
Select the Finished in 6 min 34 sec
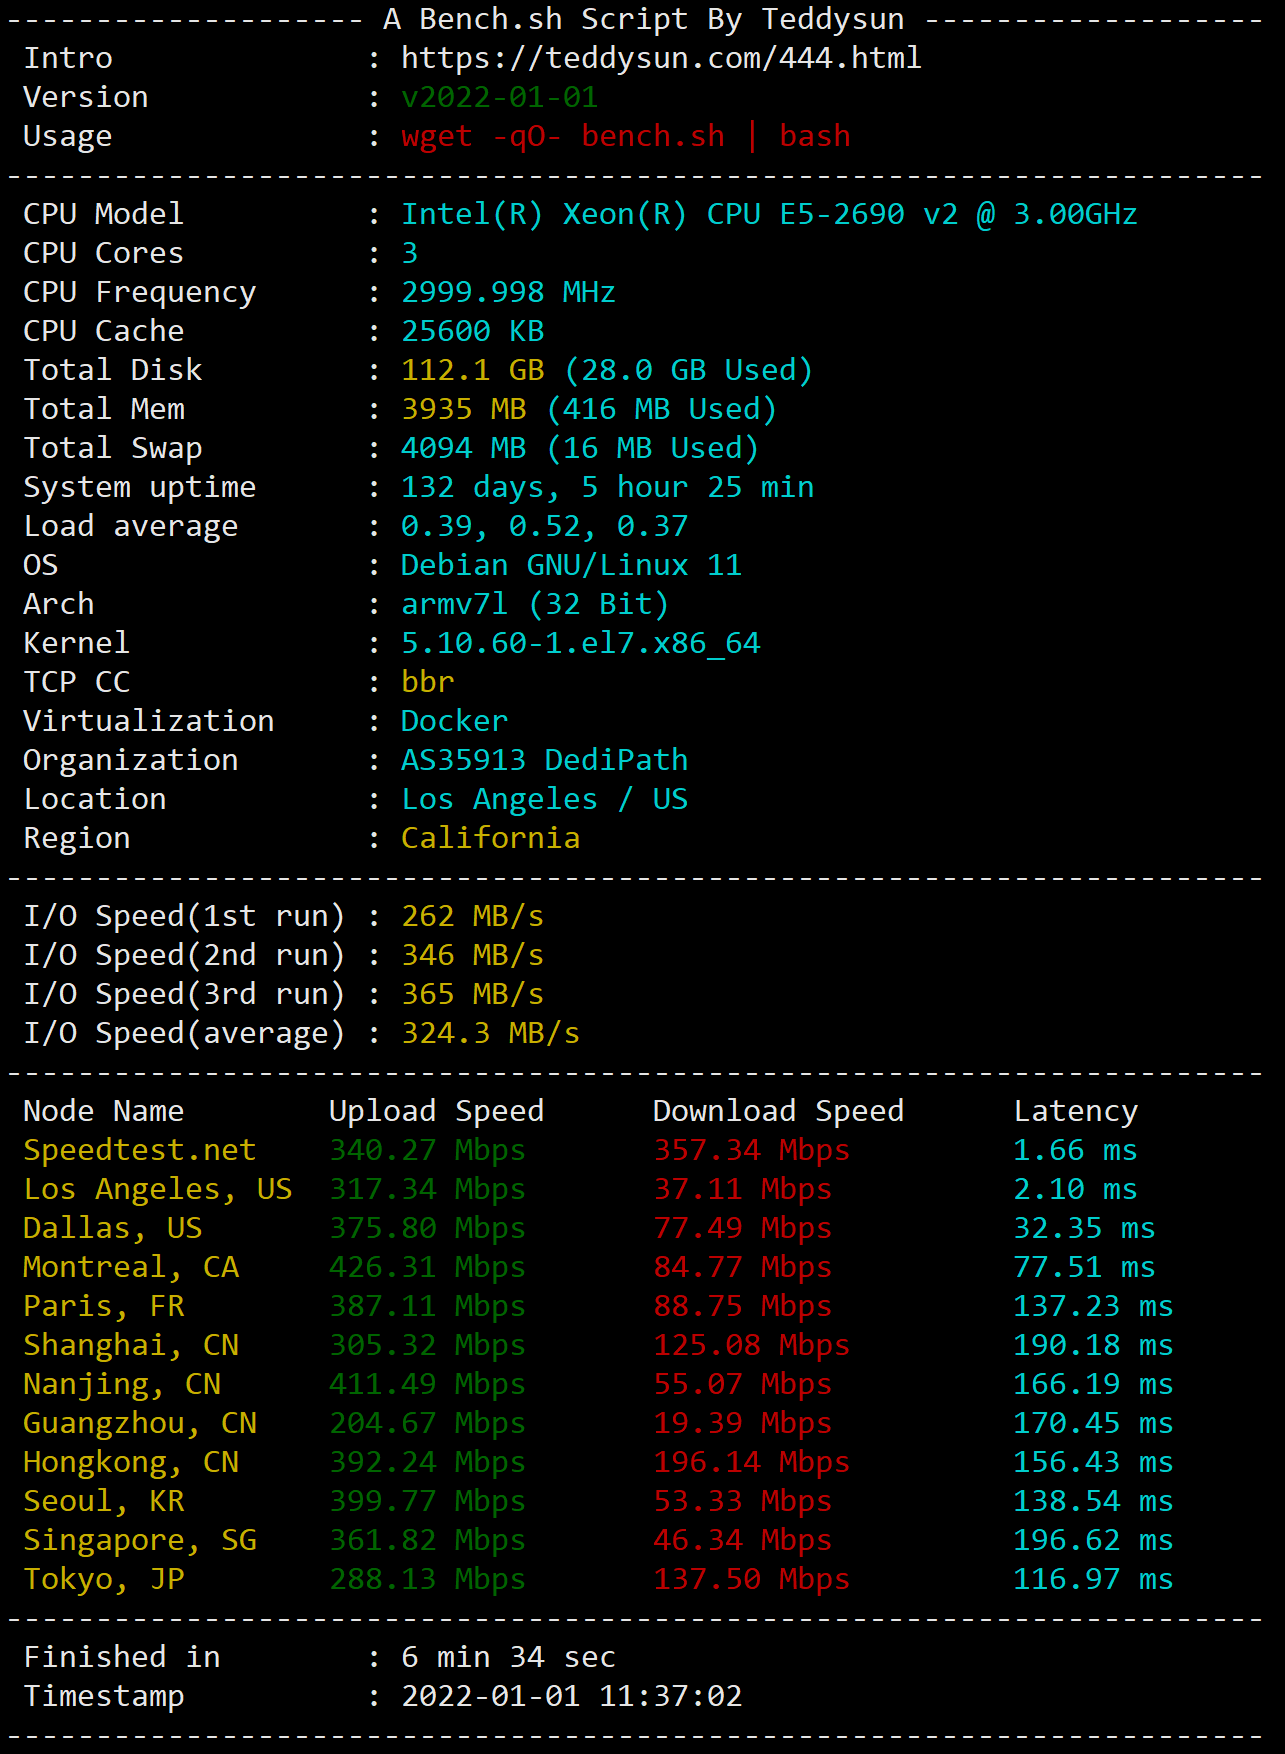click(508, 1657)
